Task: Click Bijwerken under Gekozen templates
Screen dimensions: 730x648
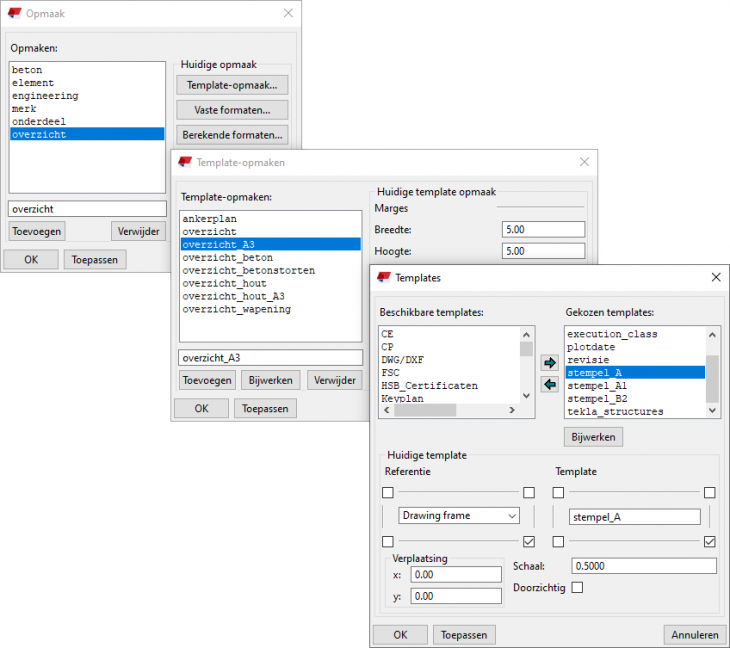Action: pyautogui.click(x=593, y=437)
